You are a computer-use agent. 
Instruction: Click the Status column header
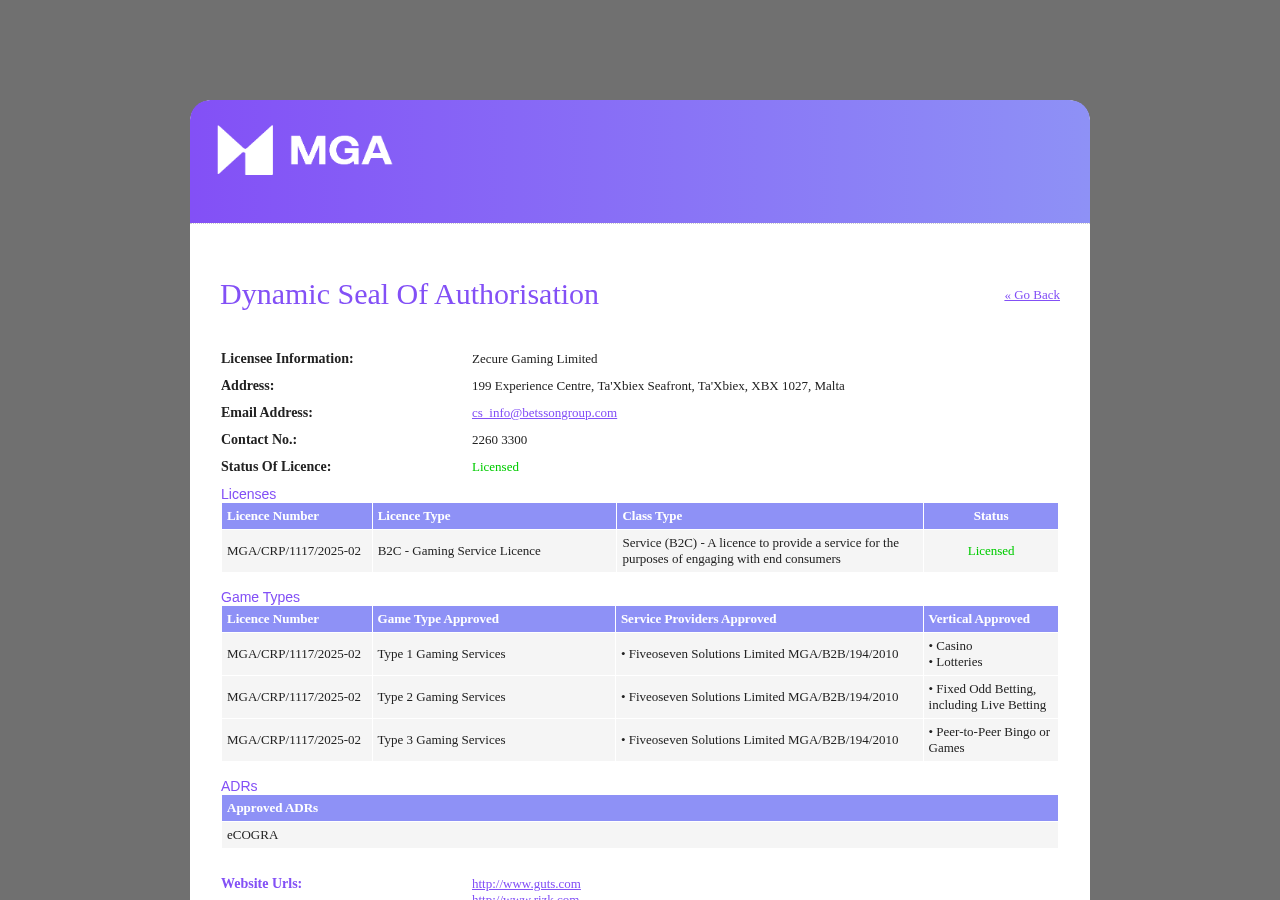(991, 516)
